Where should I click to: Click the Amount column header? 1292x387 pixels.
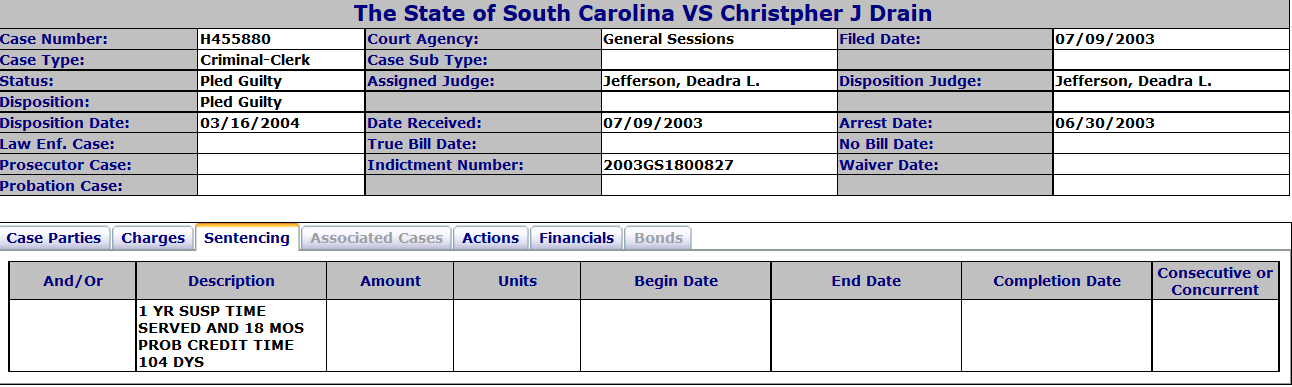[390, 281]
